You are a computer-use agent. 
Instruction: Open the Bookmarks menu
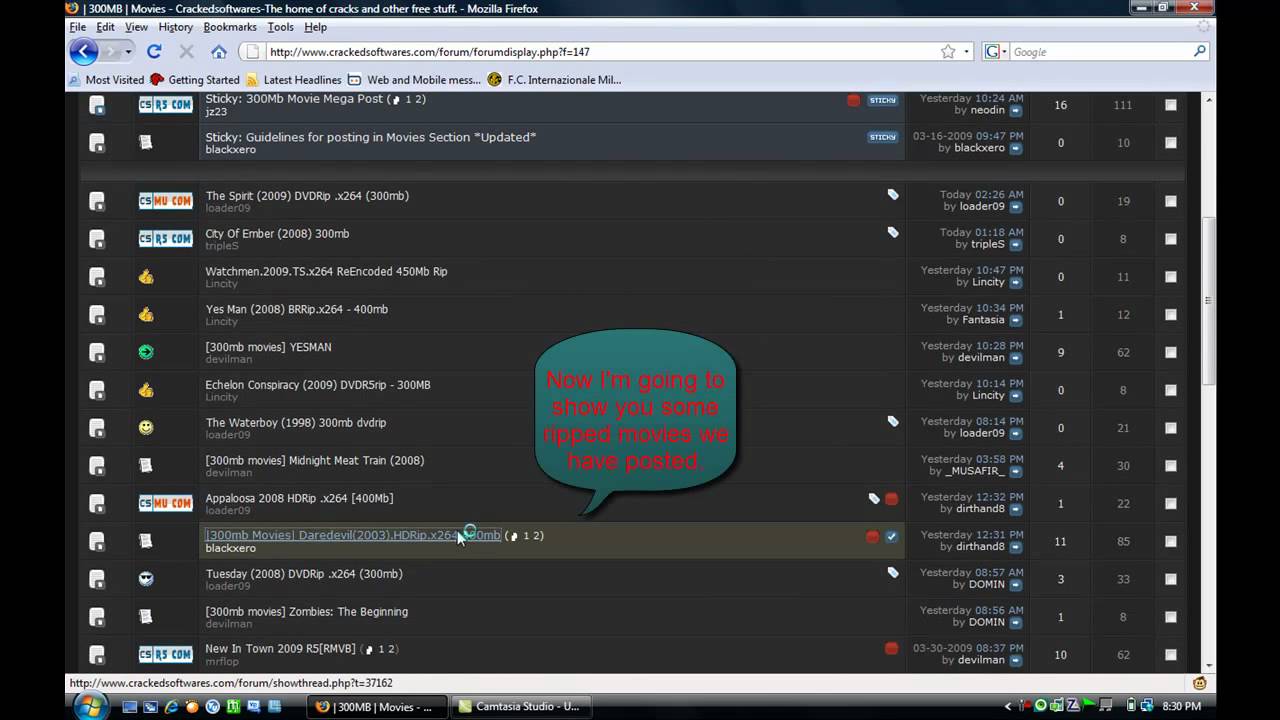point(229,27)
